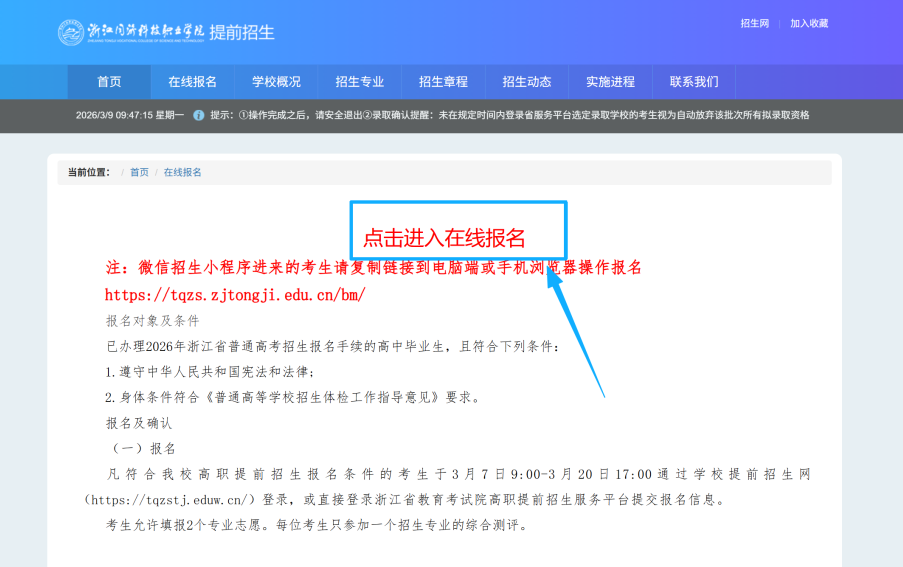Click 在线报名 in the breadcrumb trail
This screenshot has height=567, width=903.
(183, 173)
